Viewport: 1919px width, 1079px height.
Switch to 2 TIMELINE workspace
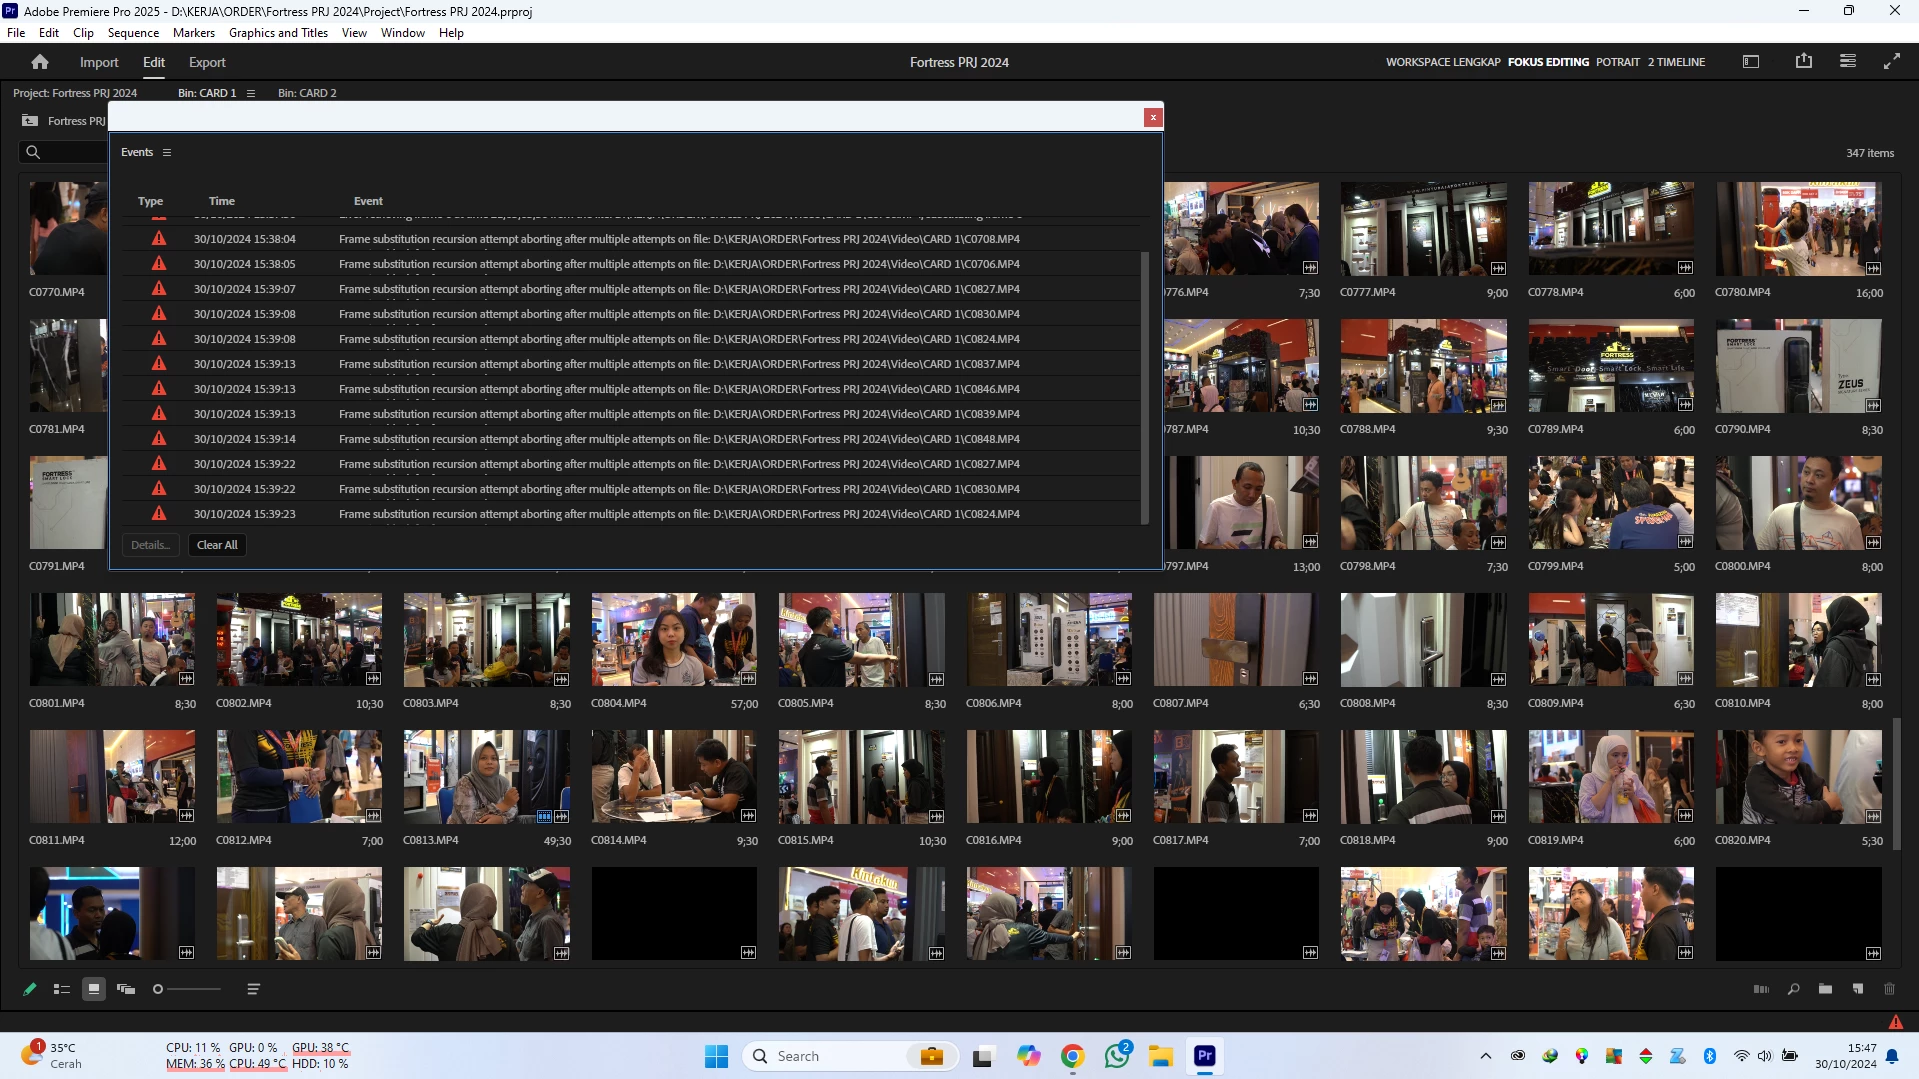coord(1676,62)
